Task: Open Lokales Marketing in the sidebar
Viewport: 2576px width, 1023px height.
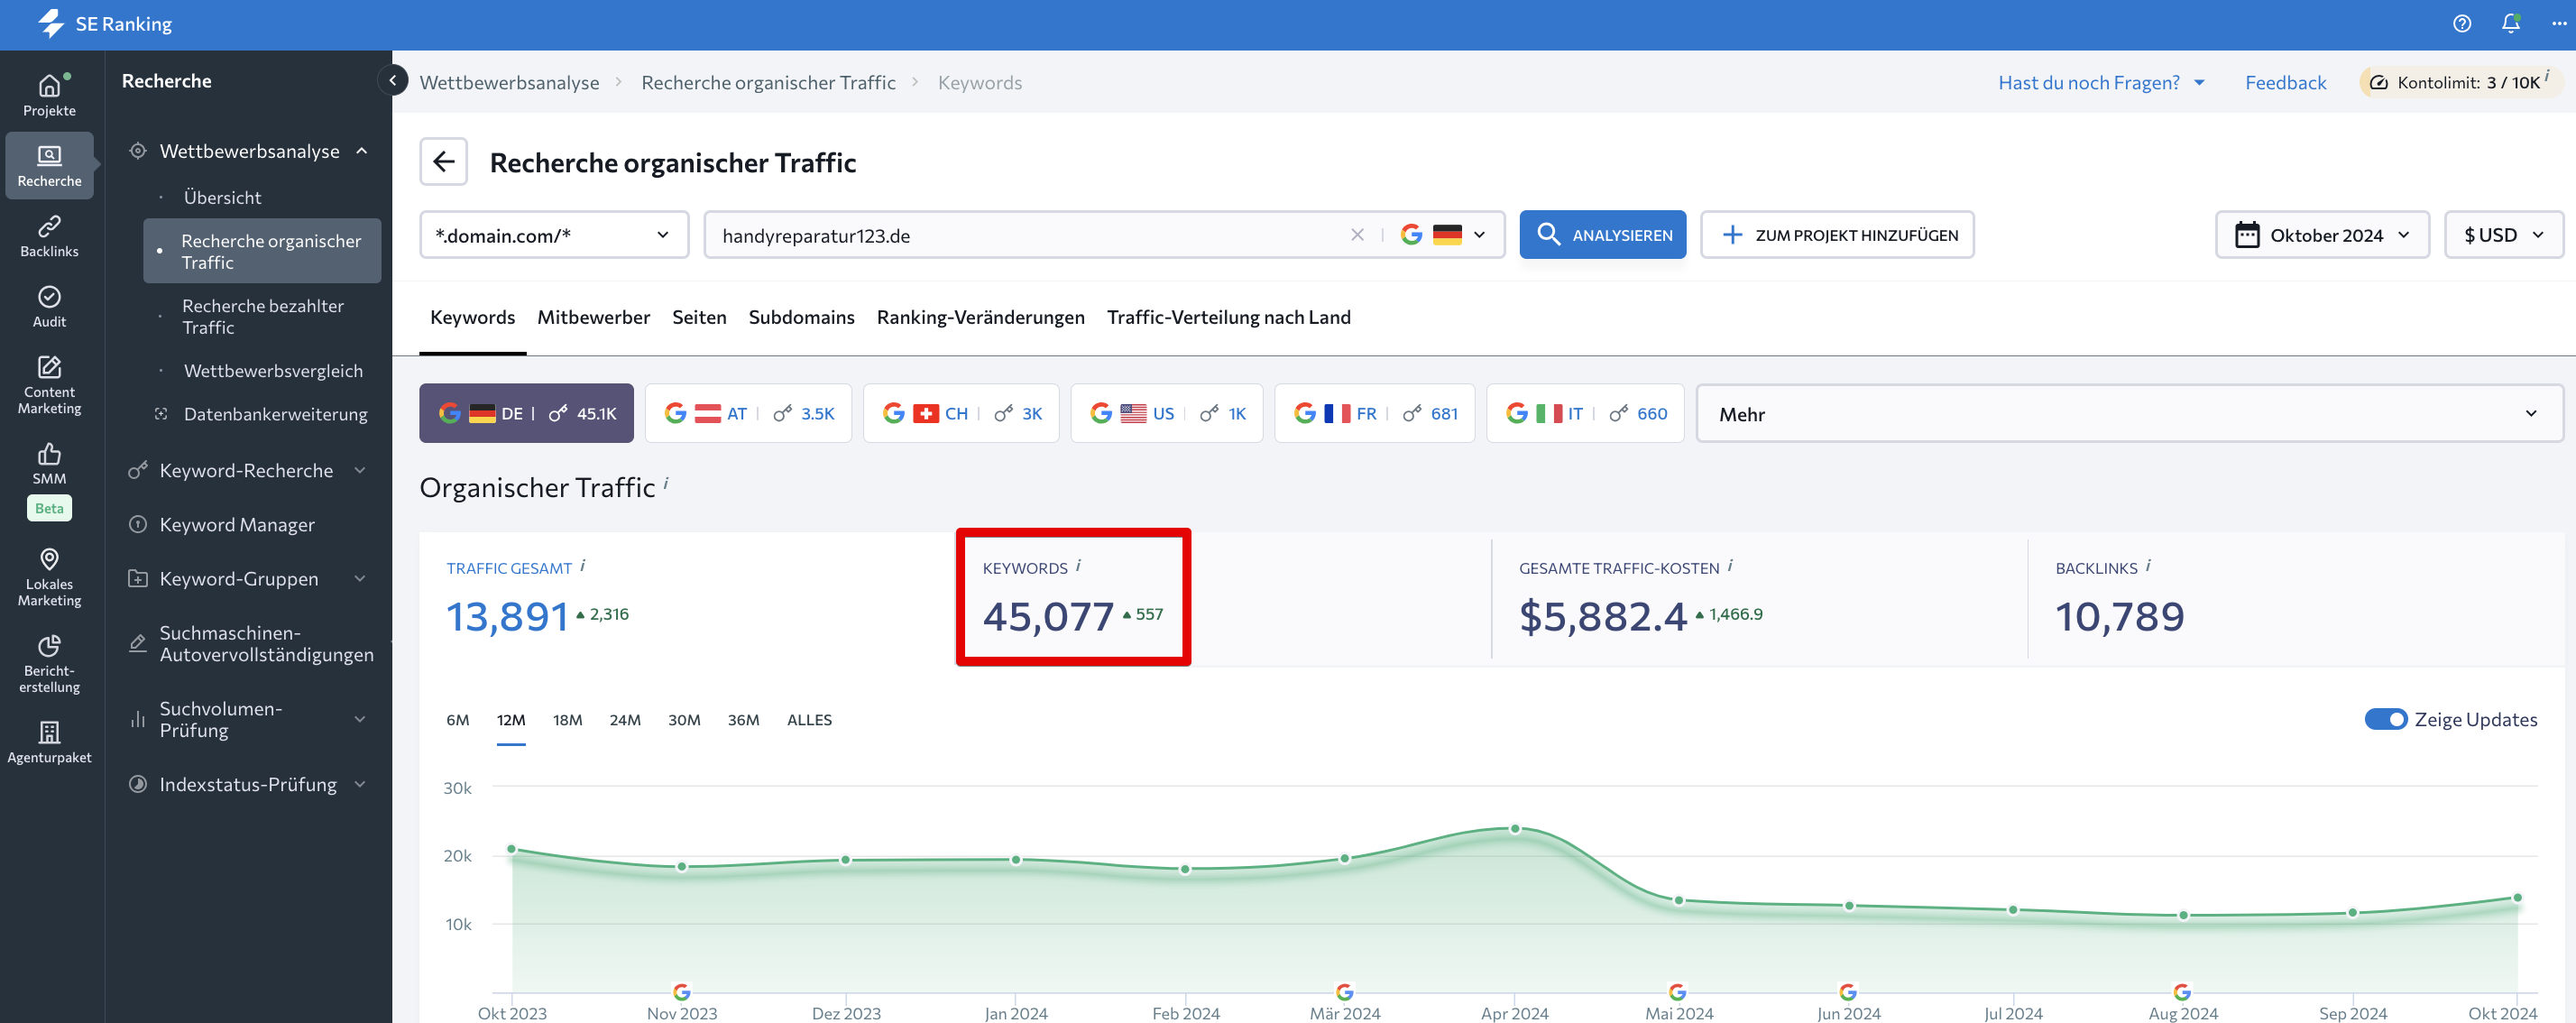Action: [x=49, y=577]
